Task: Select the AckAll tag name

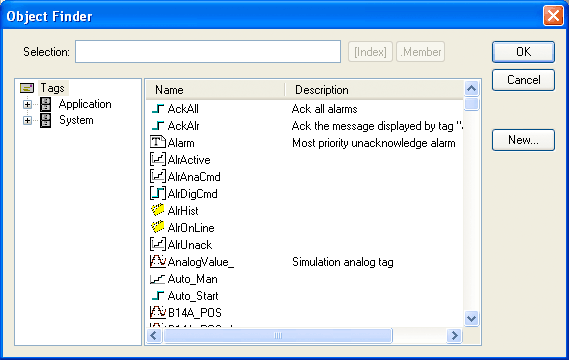Action: tap(183, 109)
